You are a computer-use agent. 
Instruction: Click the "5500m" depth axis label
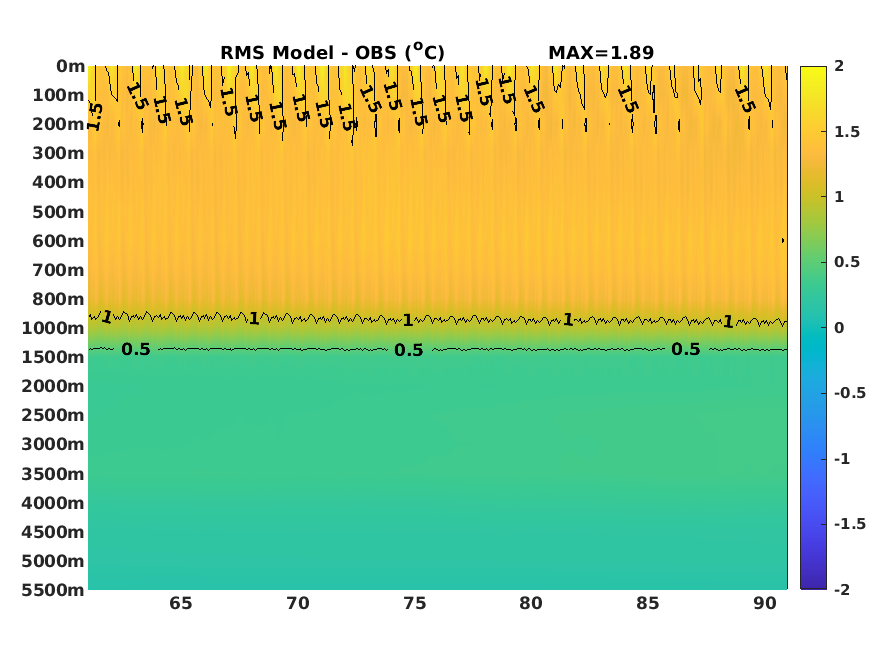tap(53, 590)
